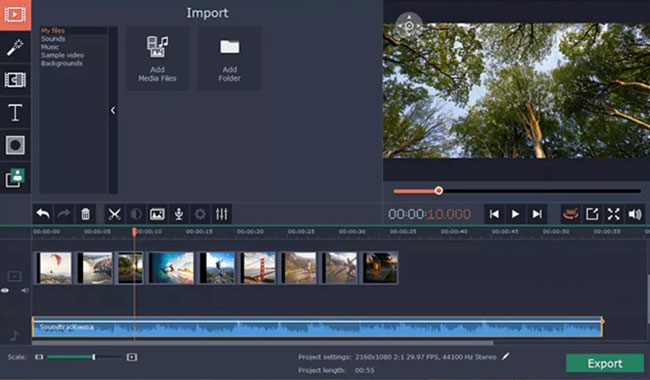This screenshot has width=650, height=380.
Task: Undo the last action
Action: 43,214
